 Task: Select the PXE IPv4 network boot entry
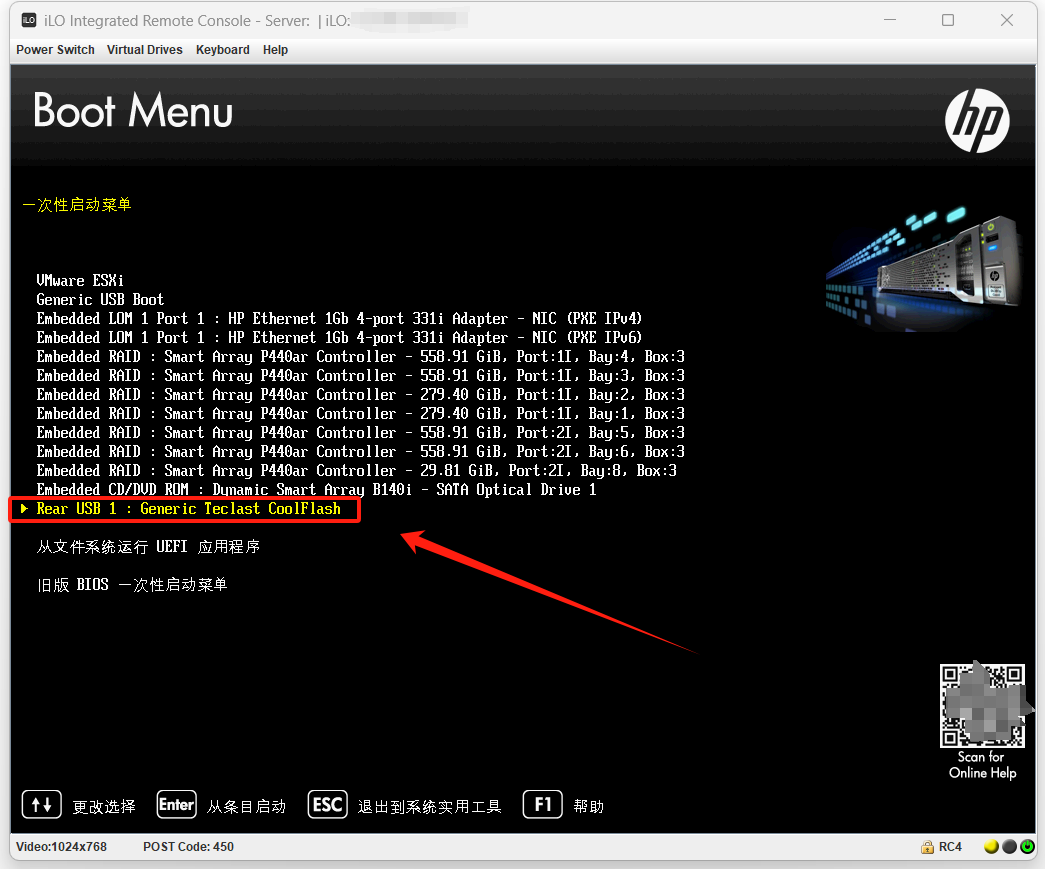pos(339,319)
